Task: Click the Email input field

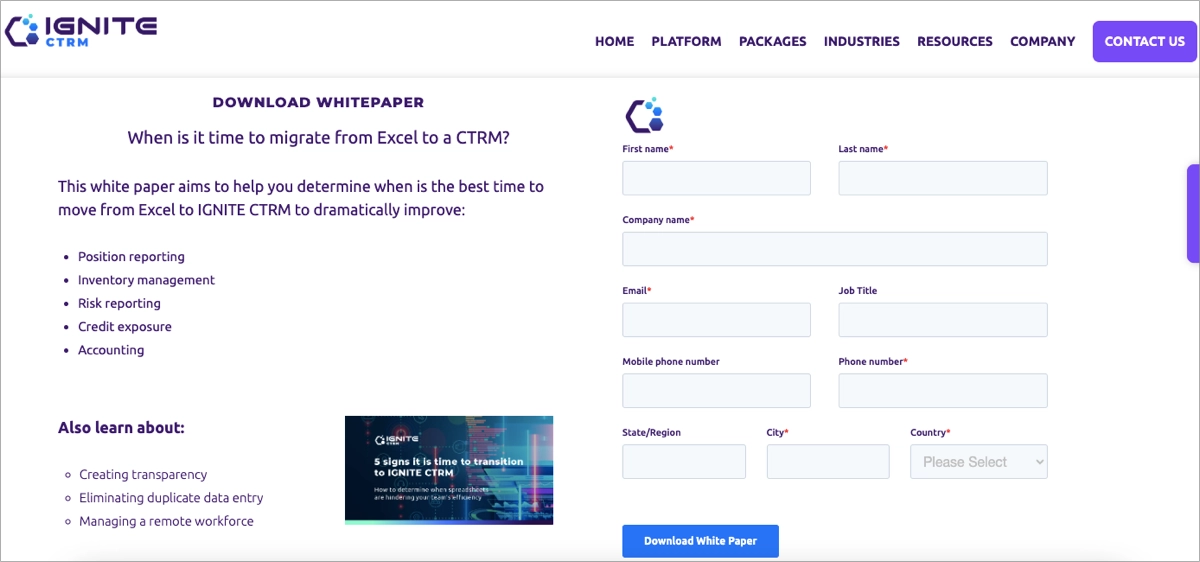Action: [716, 320]
